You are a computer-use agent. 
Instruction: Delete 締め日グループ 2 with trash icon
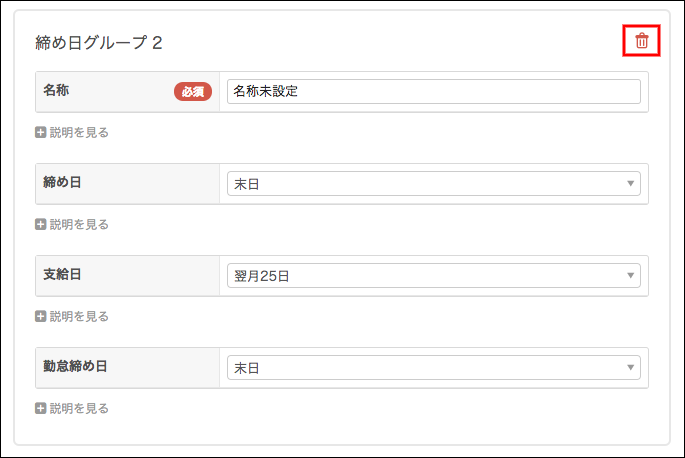pyautogui.click(x=641, y=41)
